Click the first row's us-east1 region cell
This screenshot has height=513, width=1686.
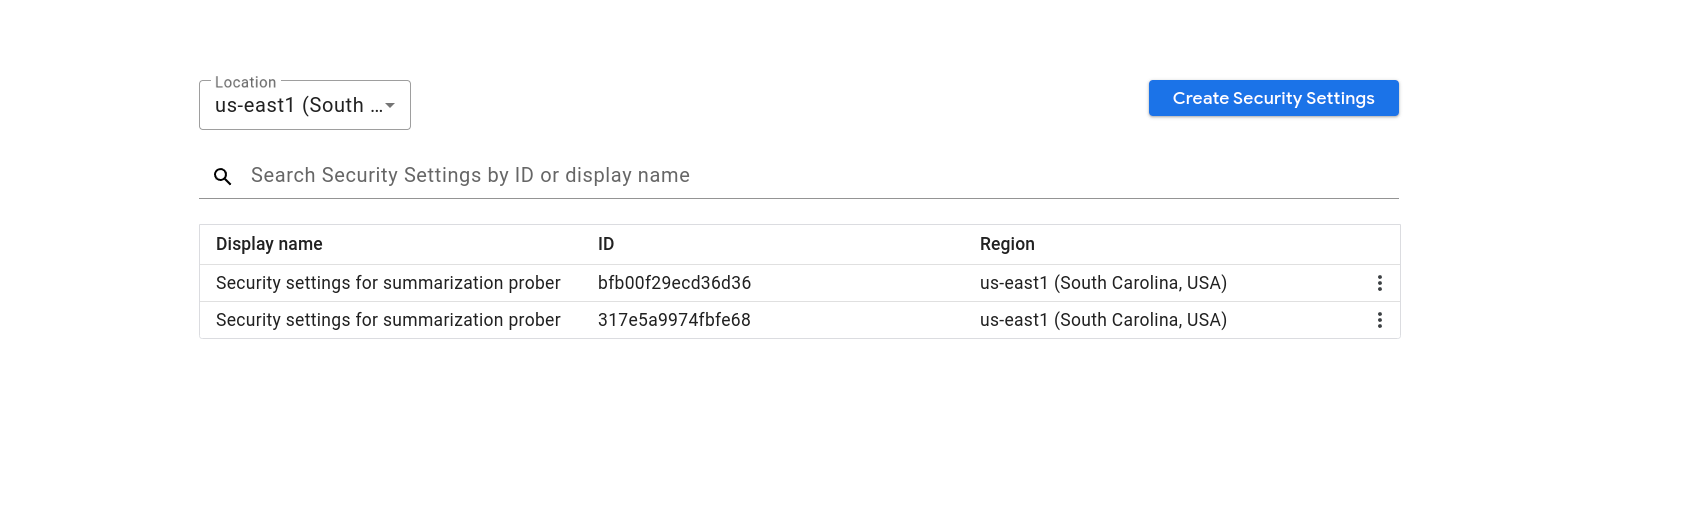[x=1103, y=283]
